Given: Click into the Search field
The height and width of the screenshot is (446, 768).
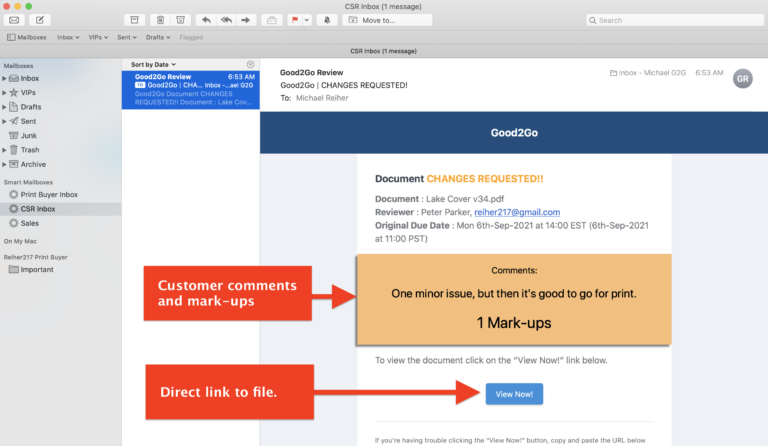Looking at the screenshot, I should click(x=675, y=20).
